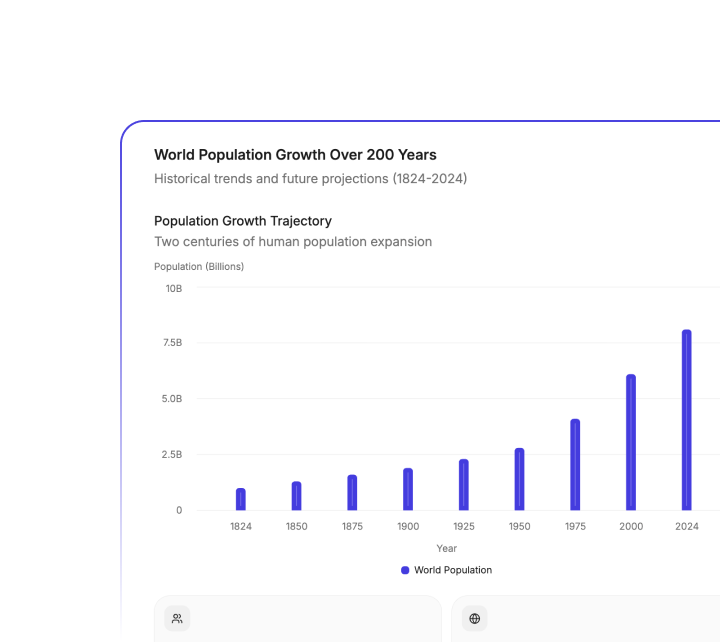Screen dimensions: 720x642
Task: Click the blue World Population legend dot
Action: tap(405, 570)
